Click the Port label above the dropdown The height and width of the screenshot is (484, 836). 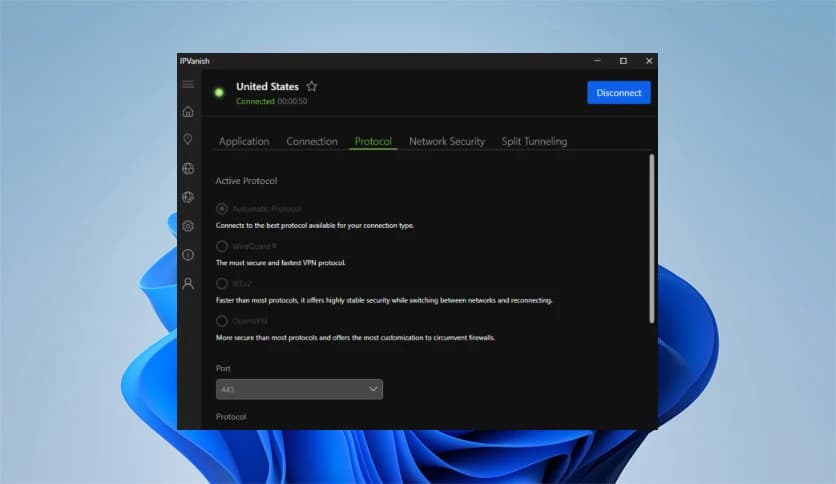[x=223, y=368]
